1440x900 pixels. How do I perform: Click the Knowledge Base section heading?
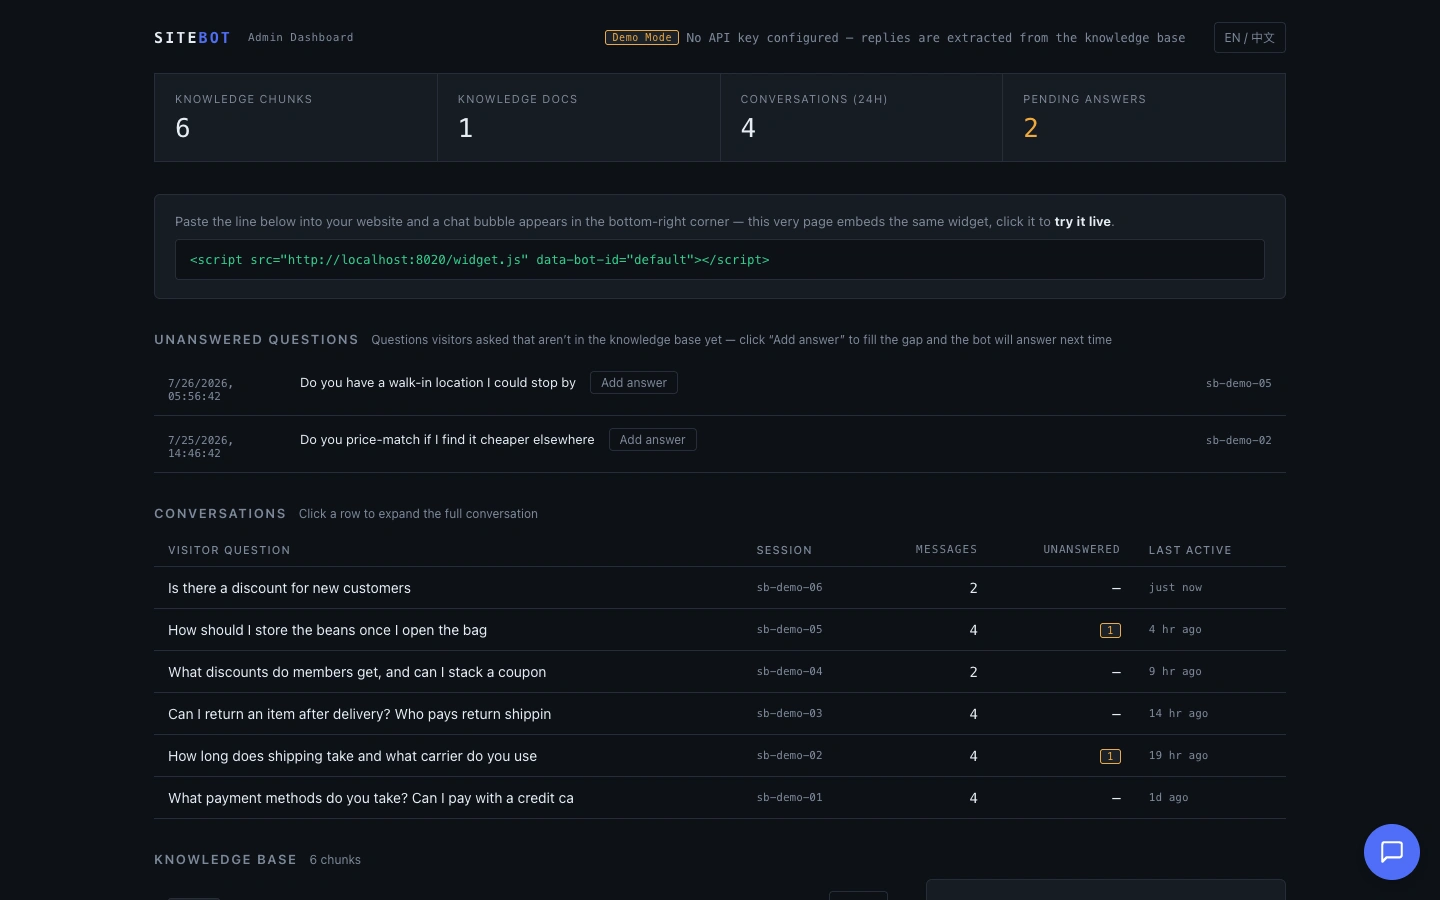tap(225, 860)
